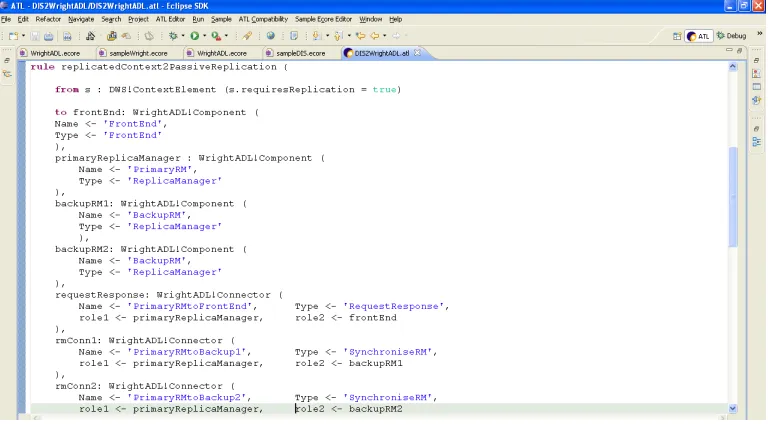Screen dimensions: 768x424
Task: Restore the left minimized view stack
Action: pos(7,60)
